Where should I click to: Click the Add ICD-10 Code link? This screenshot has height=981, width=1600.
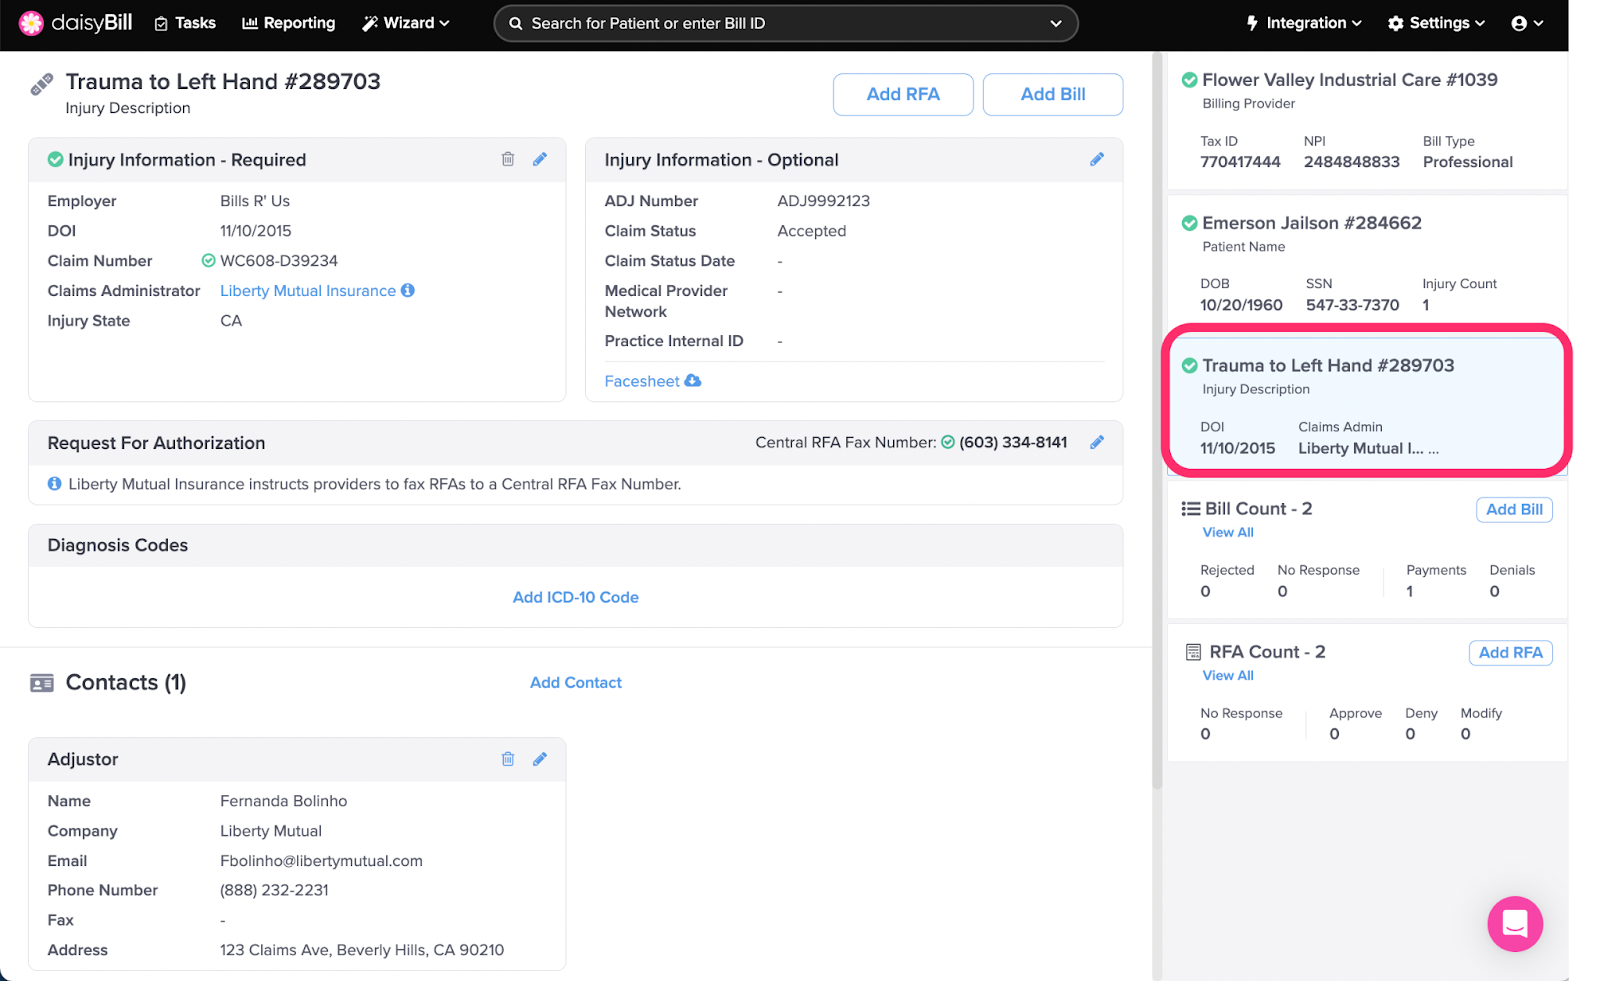tap(575, 597)
